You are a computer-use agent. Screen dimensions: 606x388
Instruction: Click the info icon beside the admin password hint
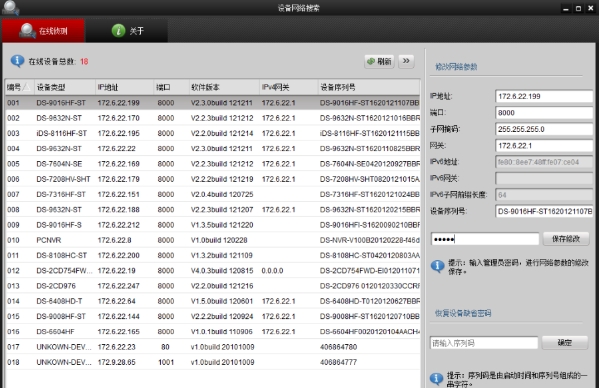click(437, 266)
